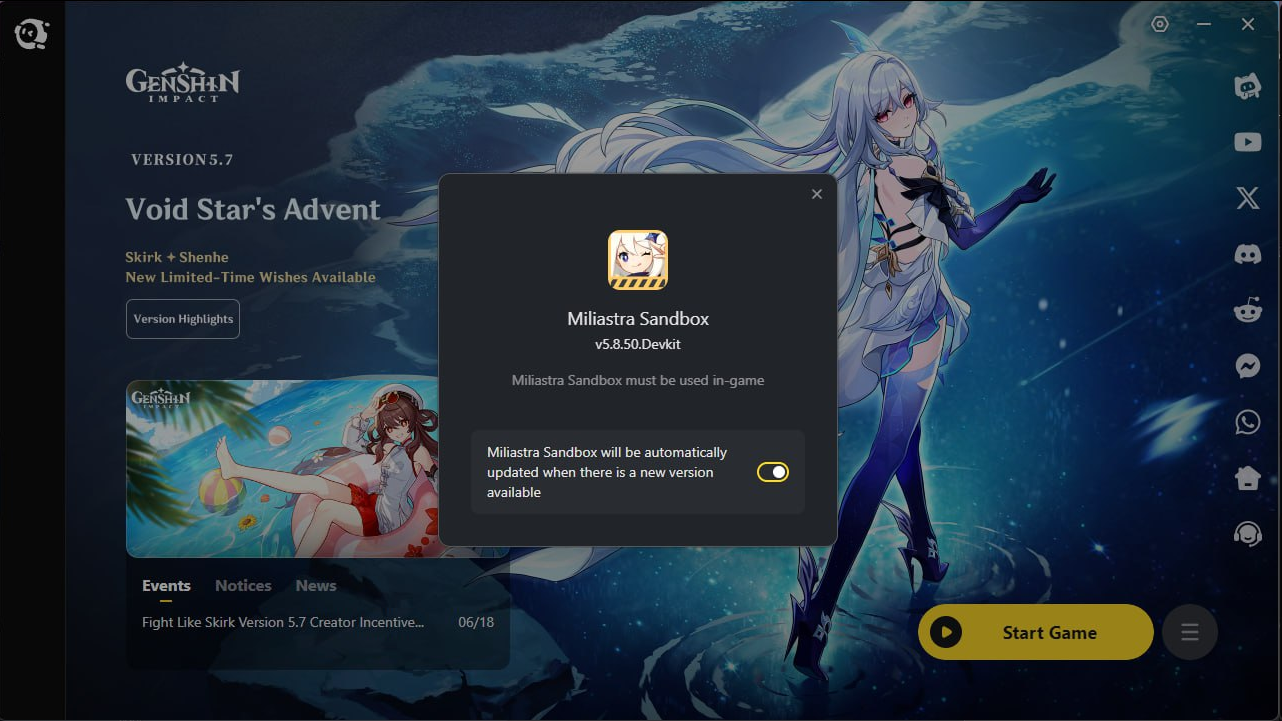Viewport: 1282px width, 721px height.
Task: Click the automatic update description text
Action: pyautogui.click(x=607, y=472)
